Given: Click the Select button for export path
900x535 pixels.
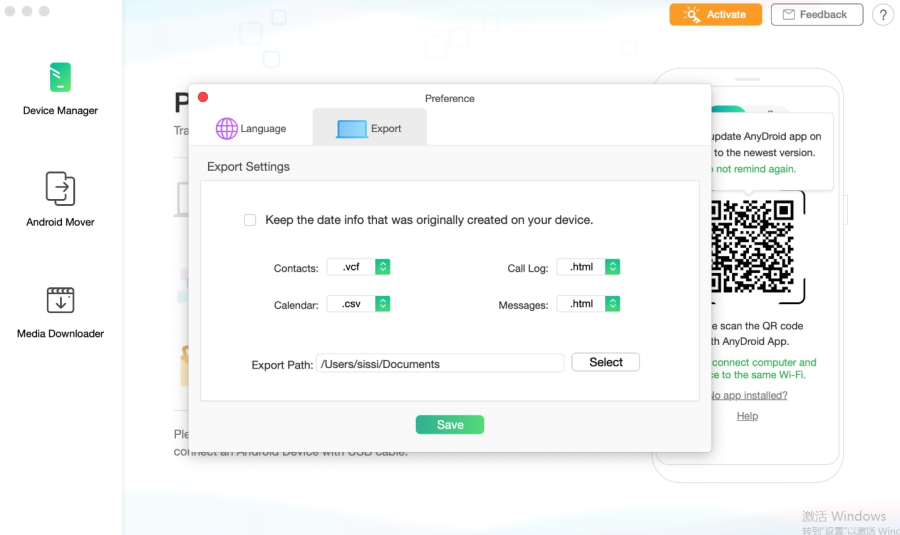Looking at the screenshot, I should click(x=606, y=362).
